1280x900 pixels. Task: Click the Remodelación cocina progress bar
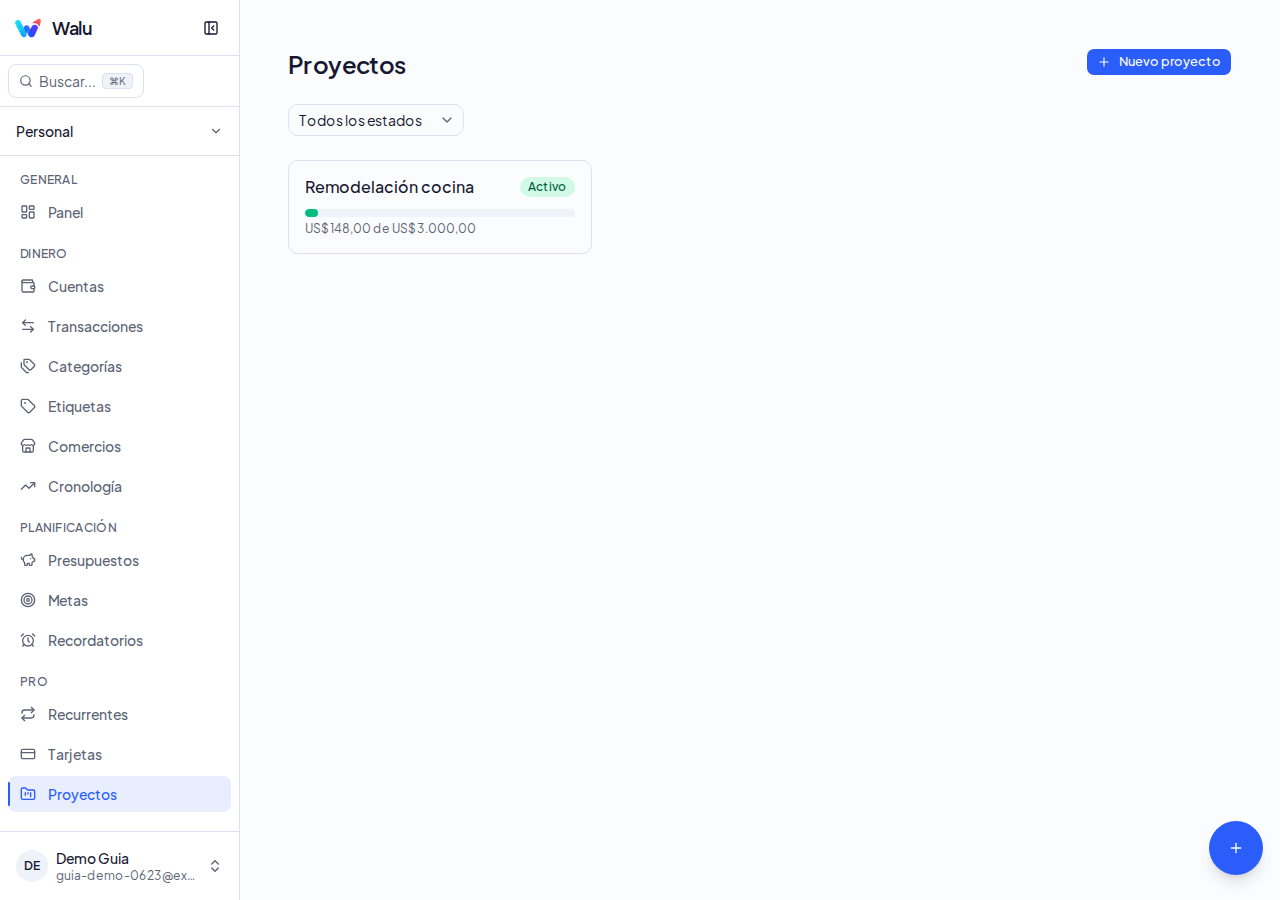pos(440,213)
